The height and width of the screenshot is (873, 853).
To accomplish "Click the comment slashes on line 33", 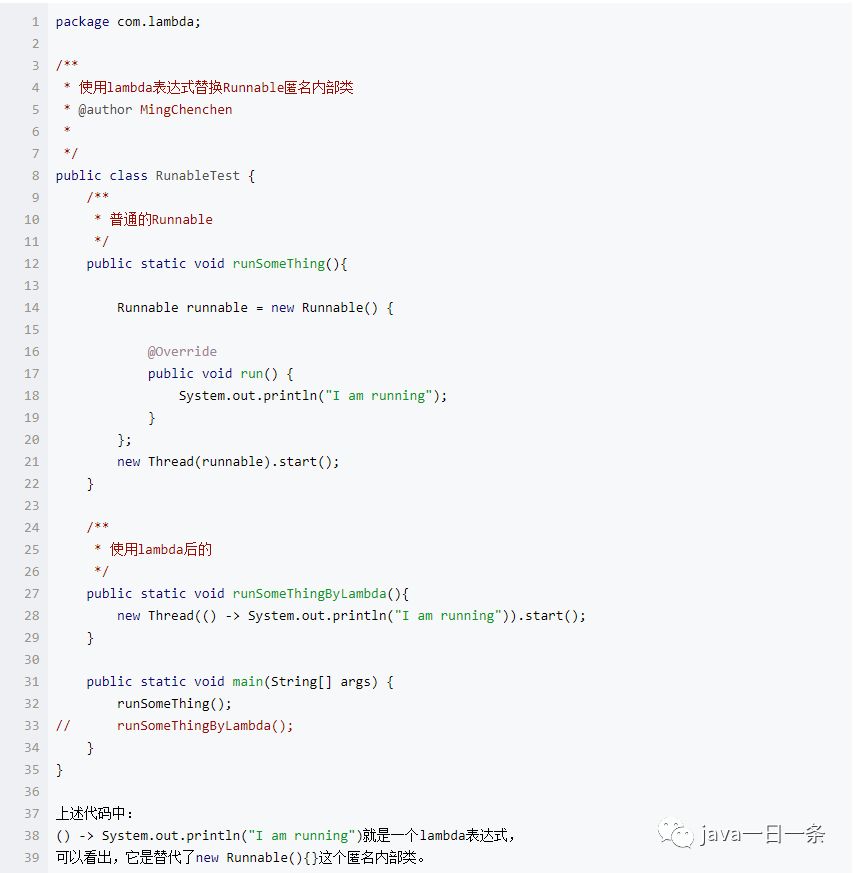I will 63,726.
